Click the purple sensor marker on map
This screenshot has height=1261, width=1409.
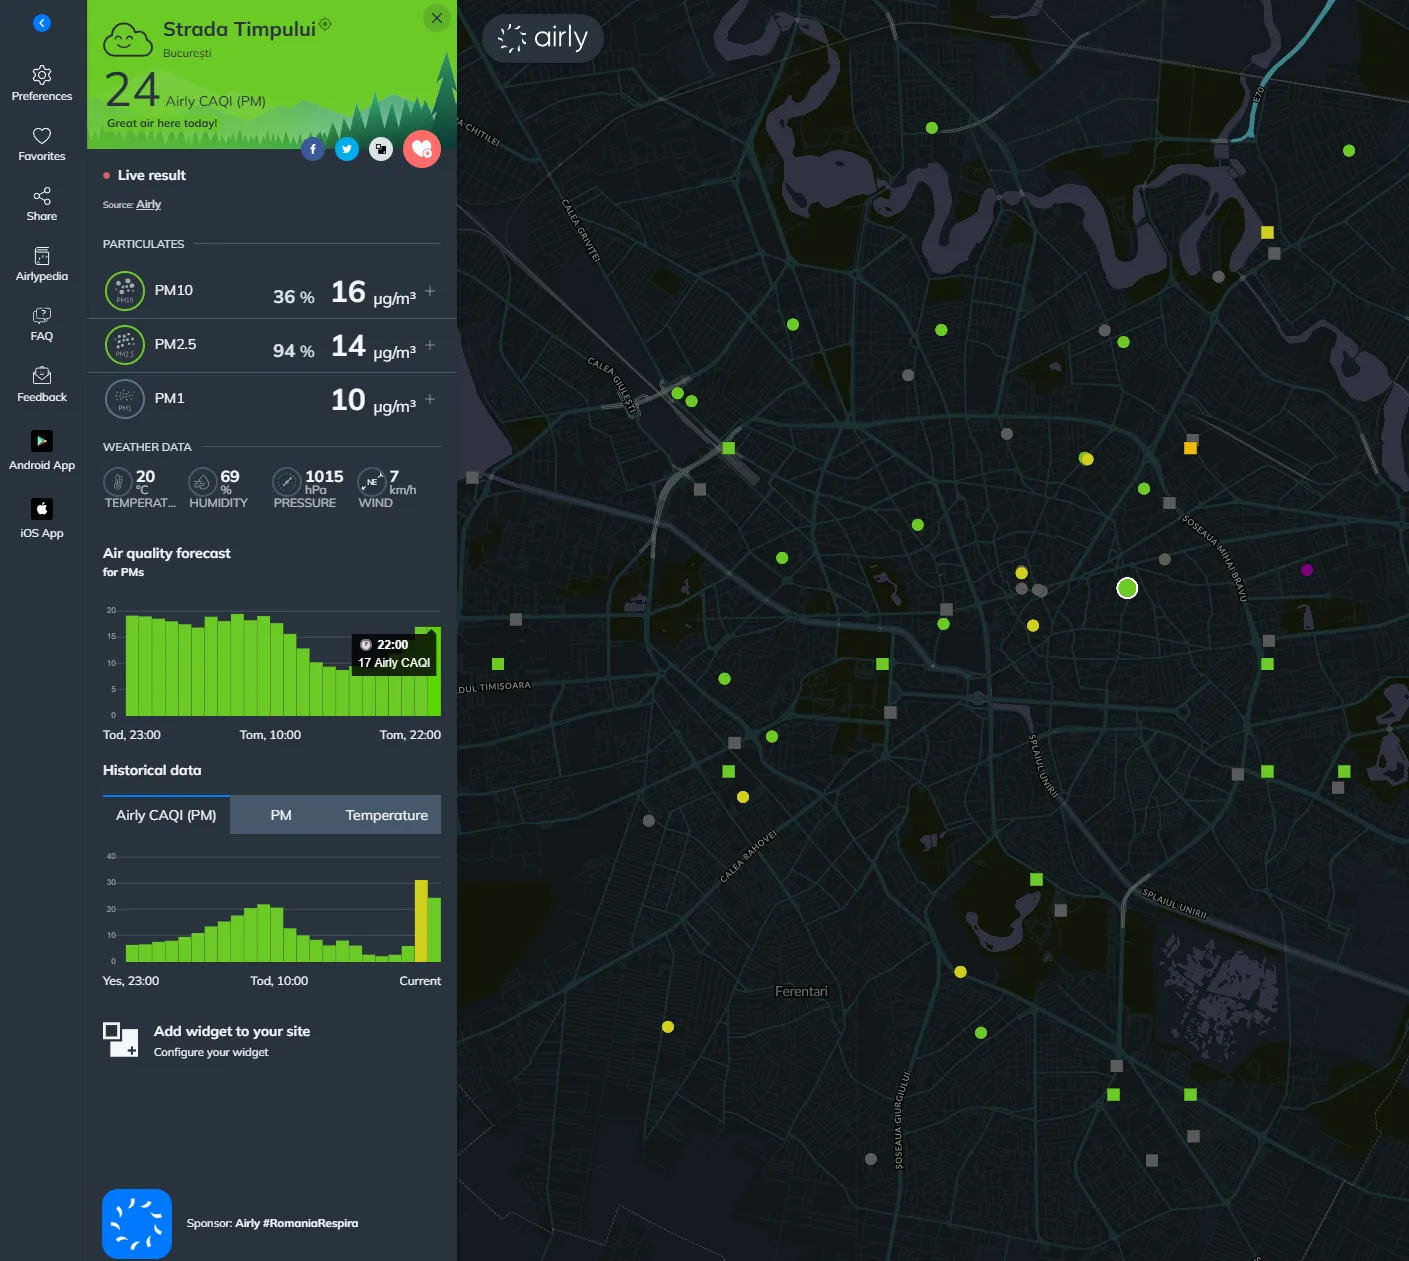coord(1307,570)
